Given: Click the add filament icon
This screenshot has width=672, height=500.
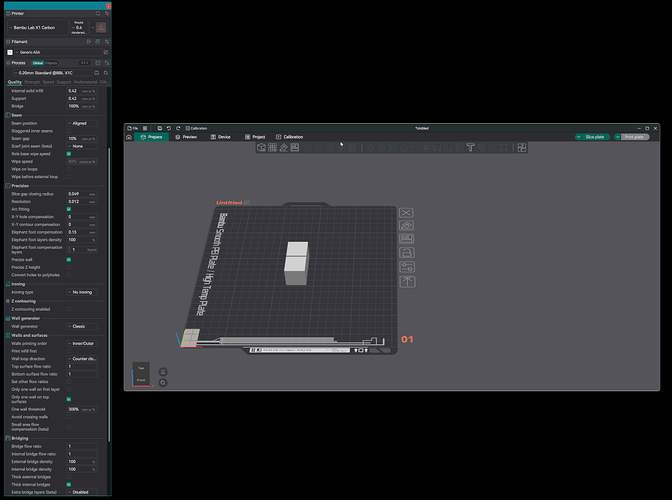Looking at the screenshot, I should pos(89,42).
